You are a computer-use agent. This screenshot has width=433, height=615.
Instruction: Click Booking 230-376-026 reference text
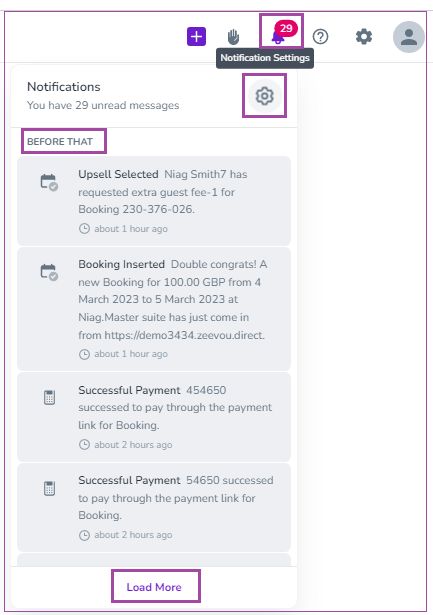pyautogui.click(x=136, y=209)
